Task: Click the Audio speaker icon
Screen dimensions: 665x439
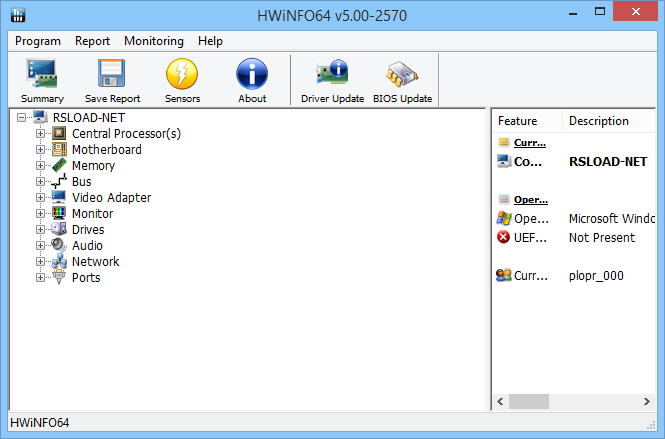Action: pyautogui.click(x=59, y=245)
